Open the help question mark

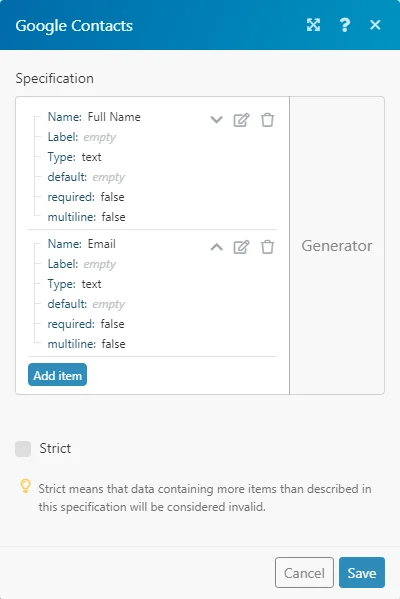point(345,25)
